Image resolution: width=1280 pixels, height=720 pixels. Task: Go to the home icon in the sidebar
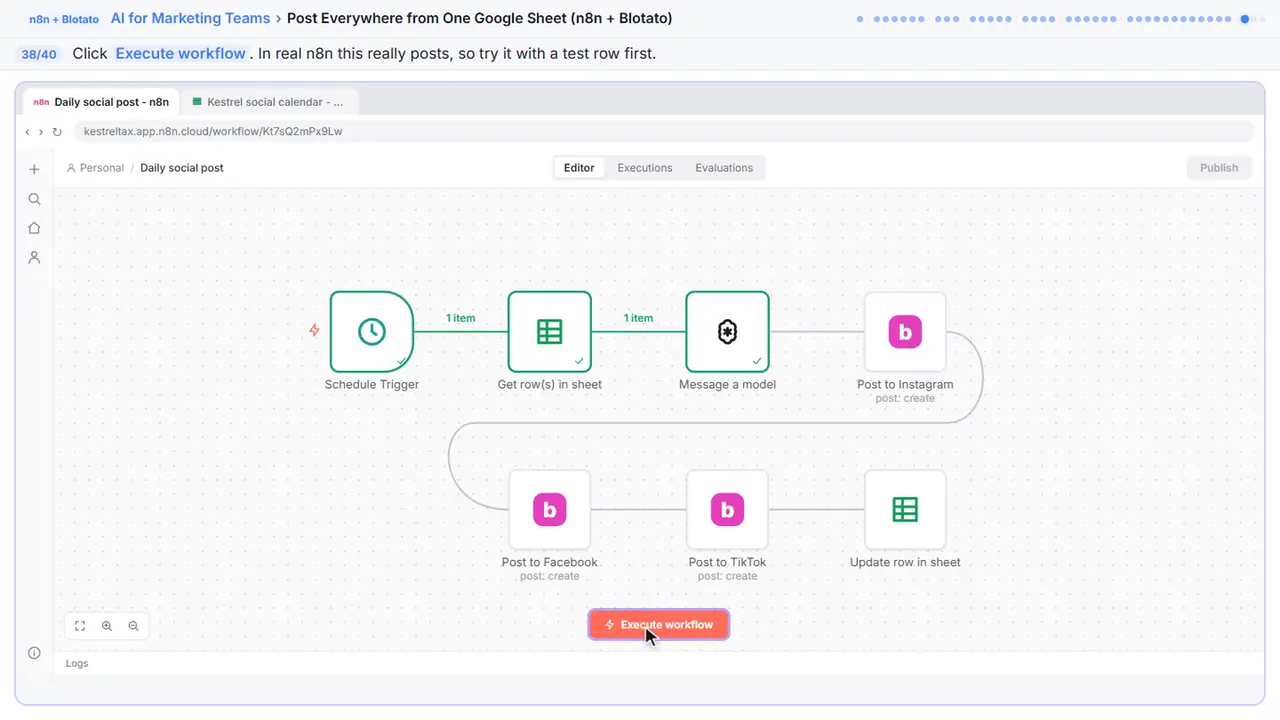(x=34, y=228)
